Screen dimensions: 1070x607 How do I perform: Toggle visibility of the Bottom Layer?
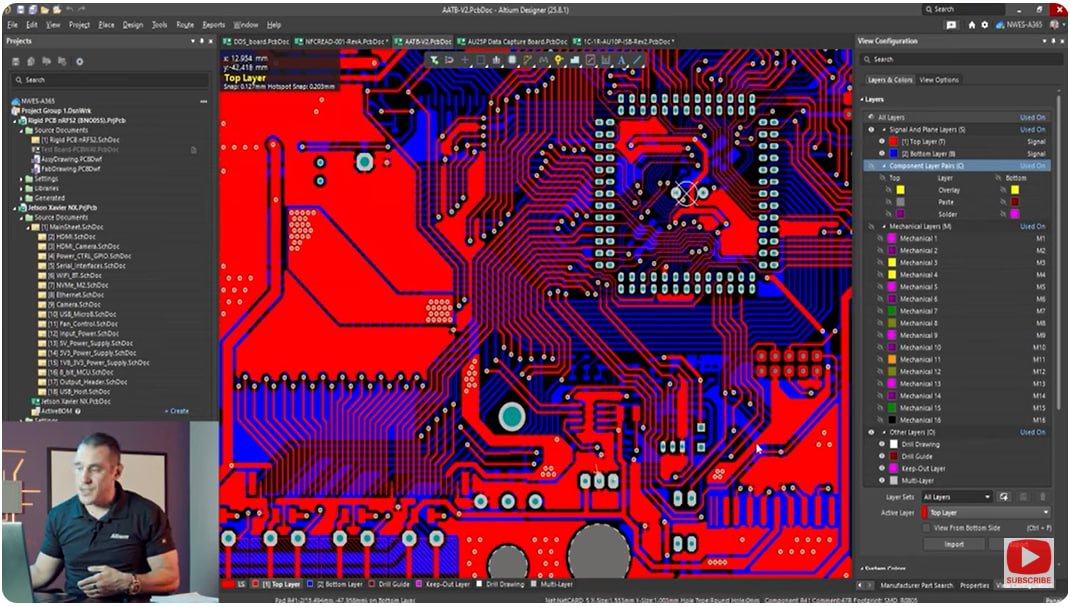[x=882, y=153]
